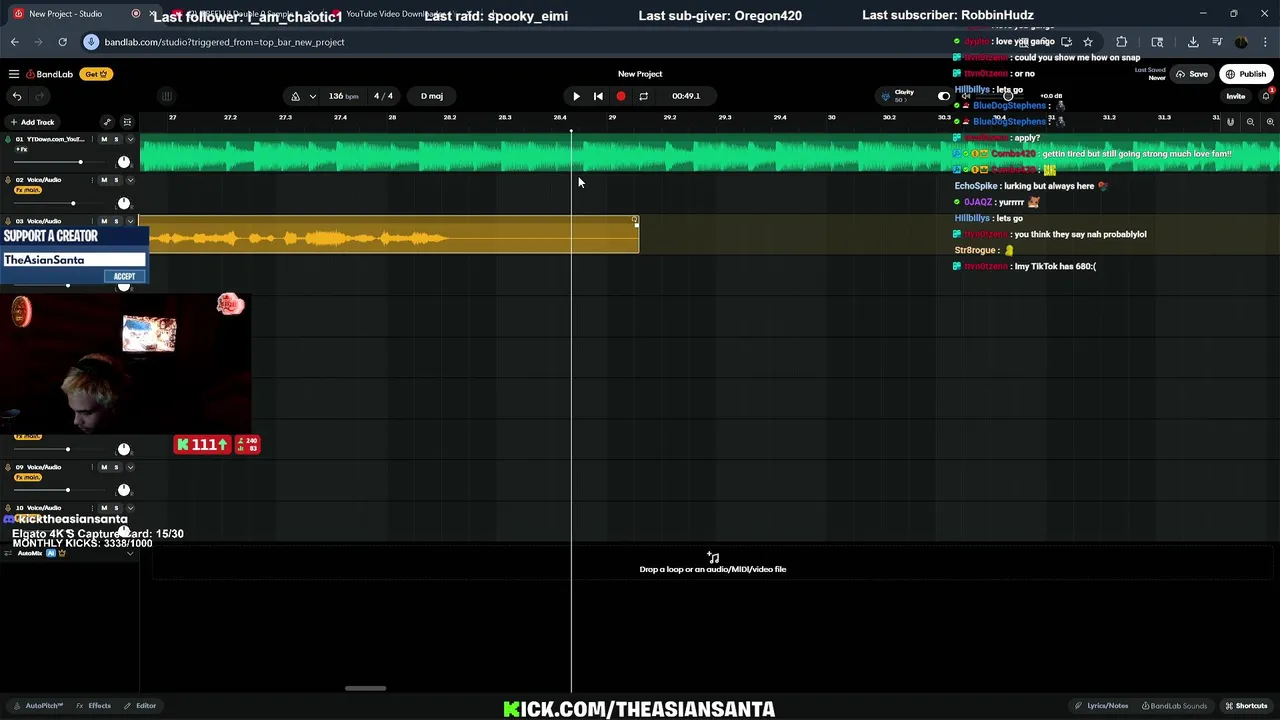Open the notifications bell
1280x720 pixels.
tap(1266, 96)
